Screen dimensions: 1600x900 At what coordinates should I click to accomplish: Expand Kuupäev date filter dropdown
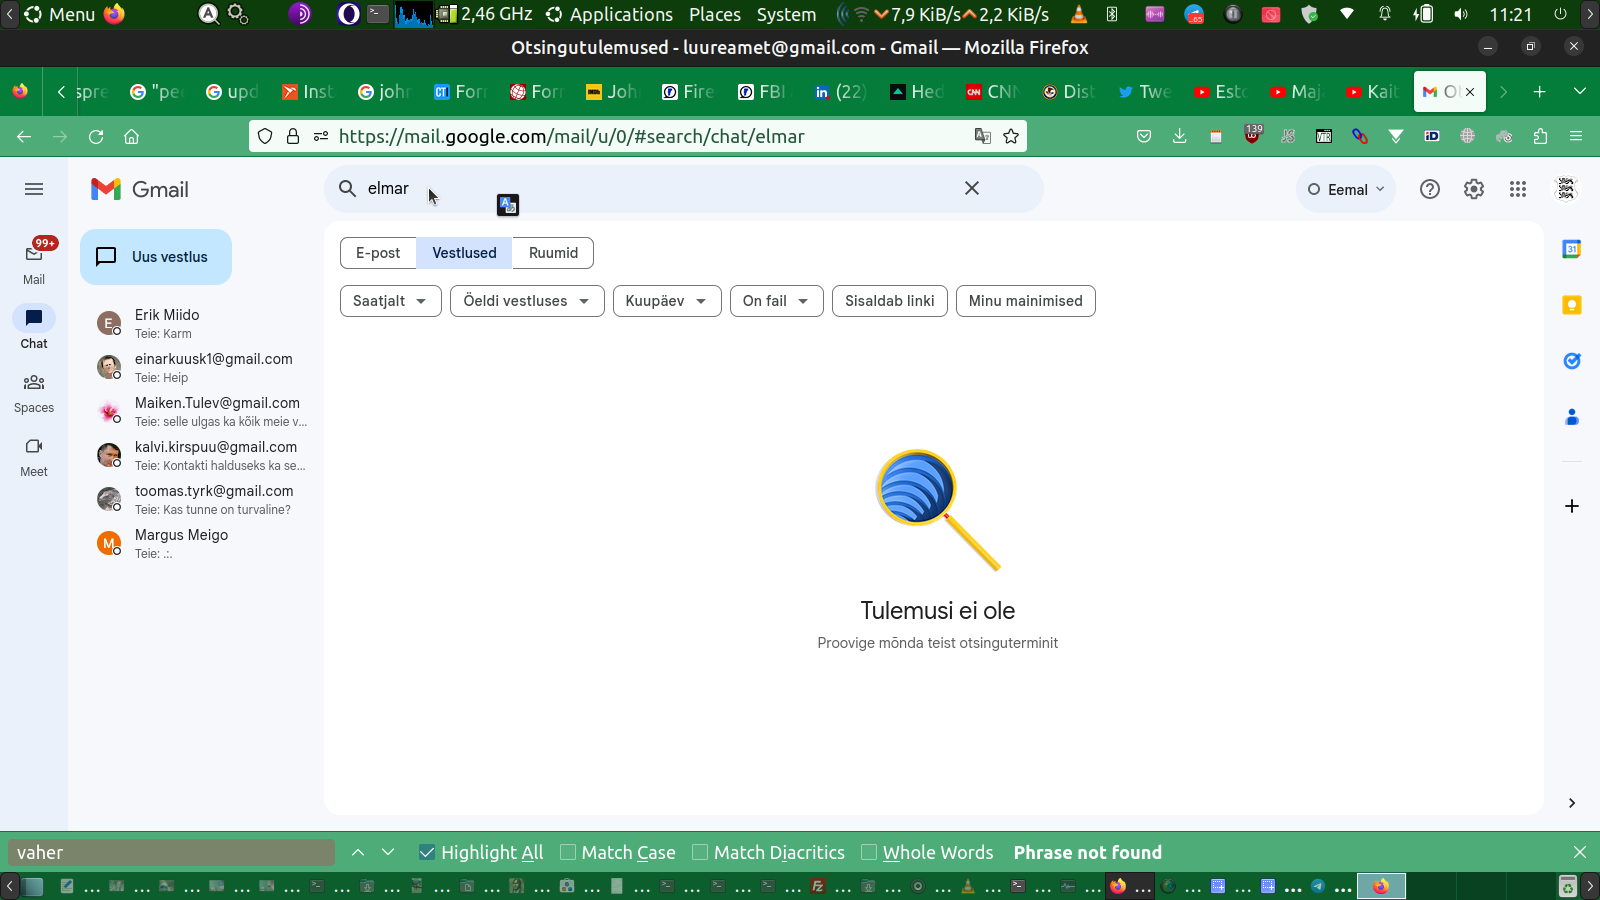click(667, 301)
